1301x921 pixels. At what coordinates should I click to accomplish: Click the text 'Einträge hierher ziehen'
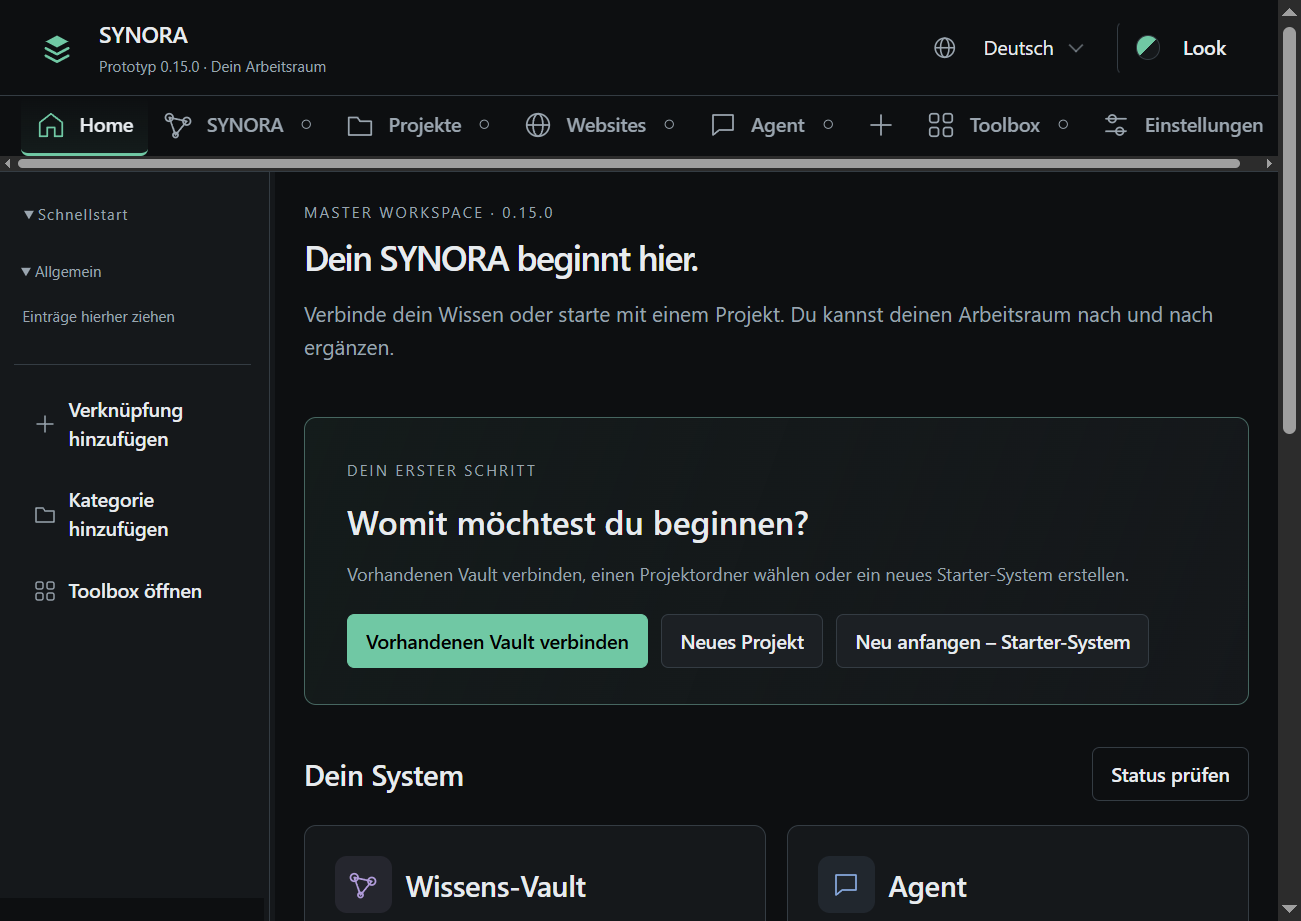pyautogui.click(x=99, y=317)
